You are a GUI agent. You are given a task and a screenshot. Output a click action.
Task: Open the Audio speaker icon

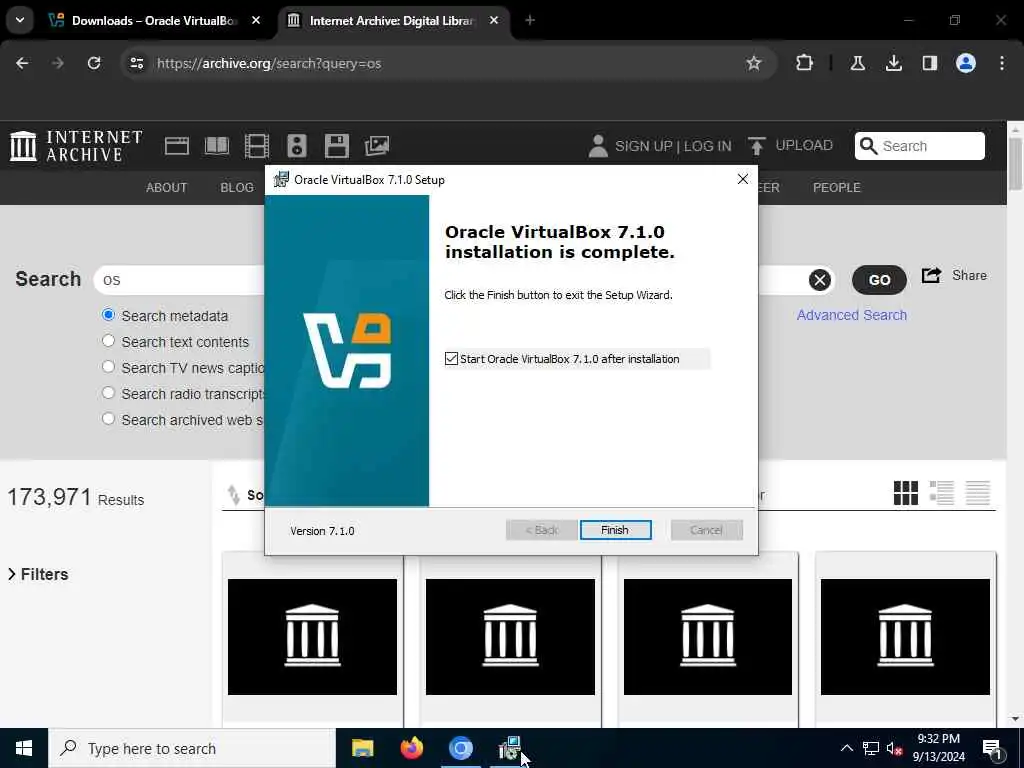pos(296,146)
